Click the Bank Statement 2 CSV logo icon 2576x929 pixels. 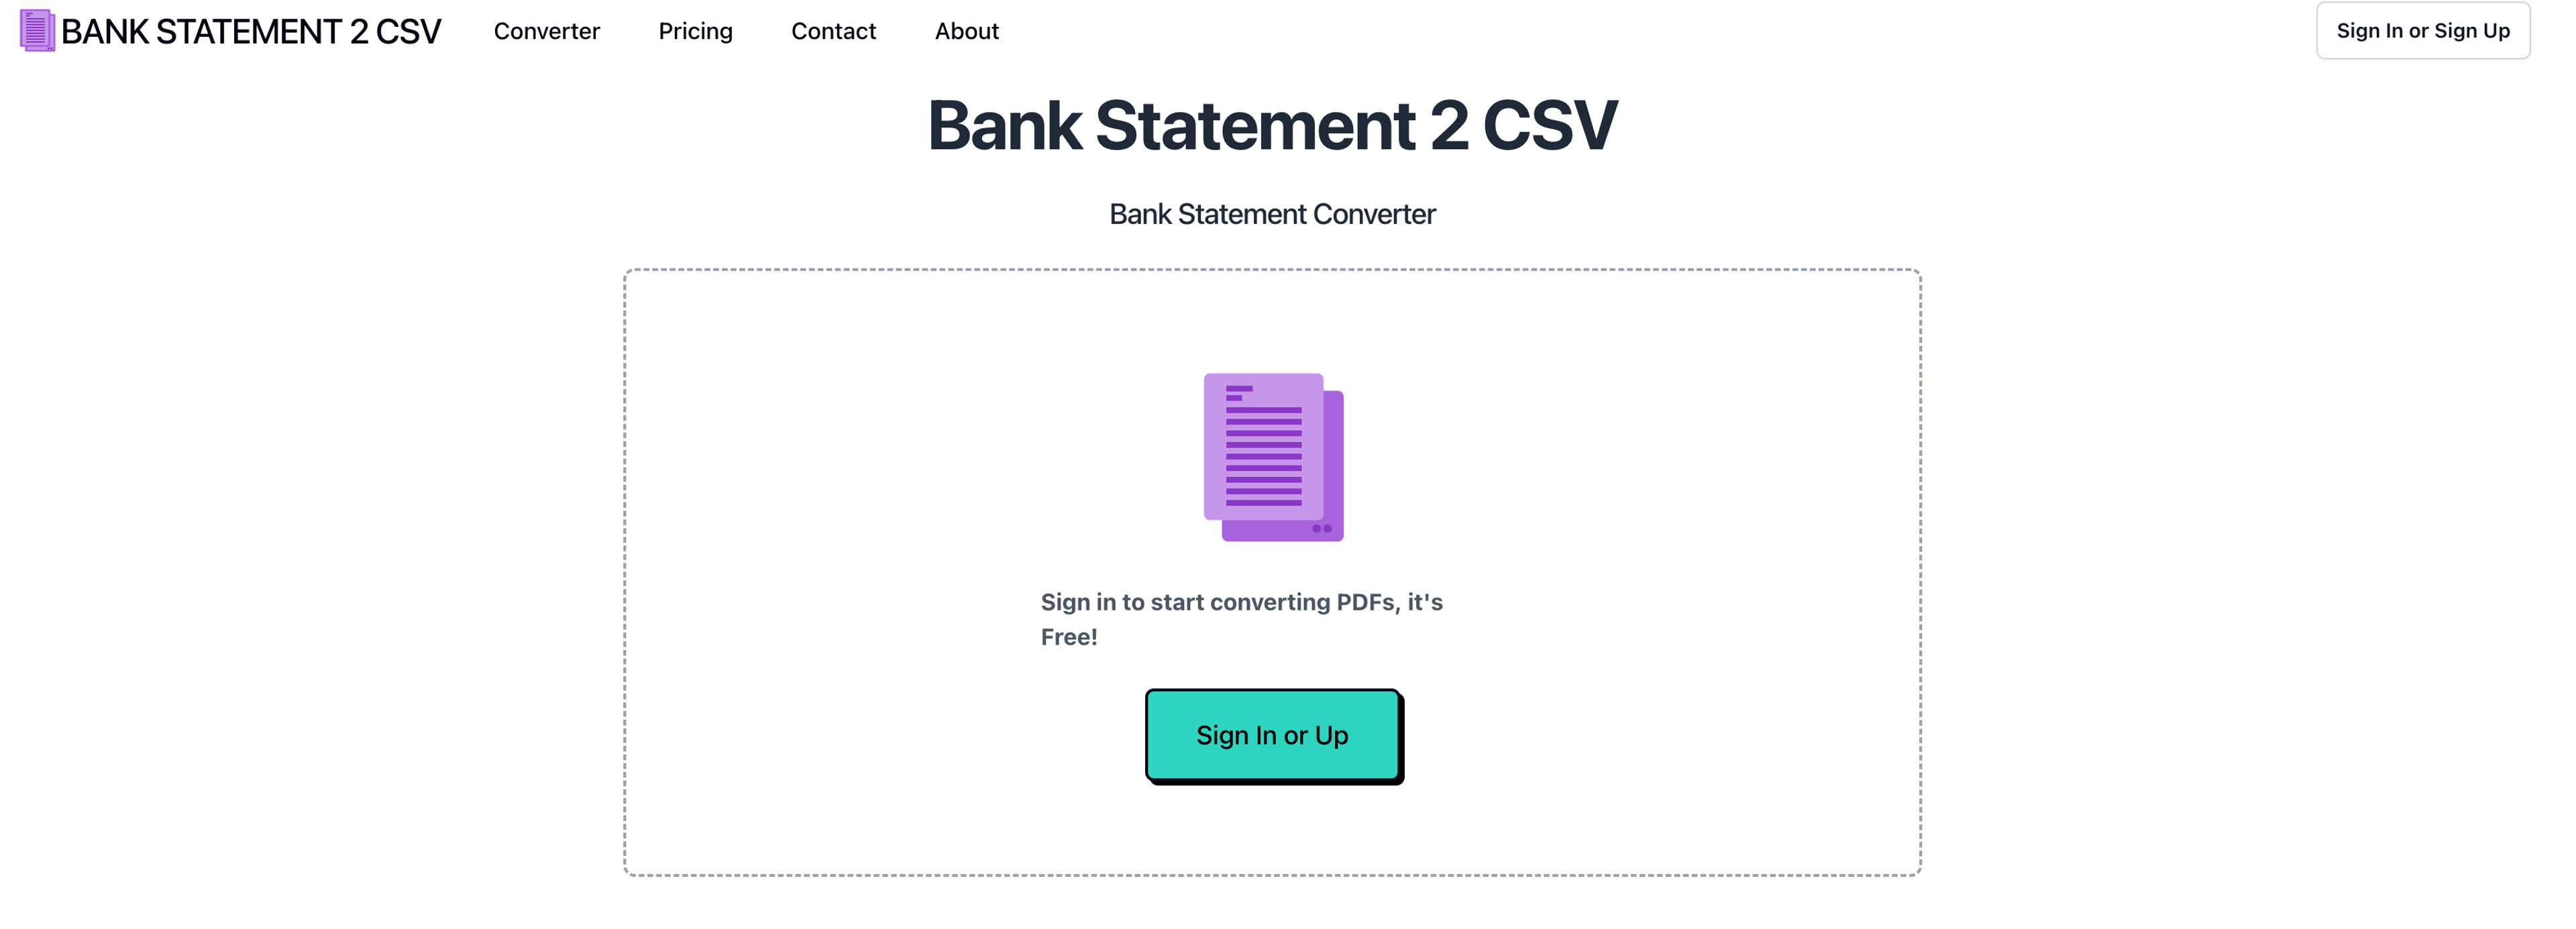coord(33,30)
